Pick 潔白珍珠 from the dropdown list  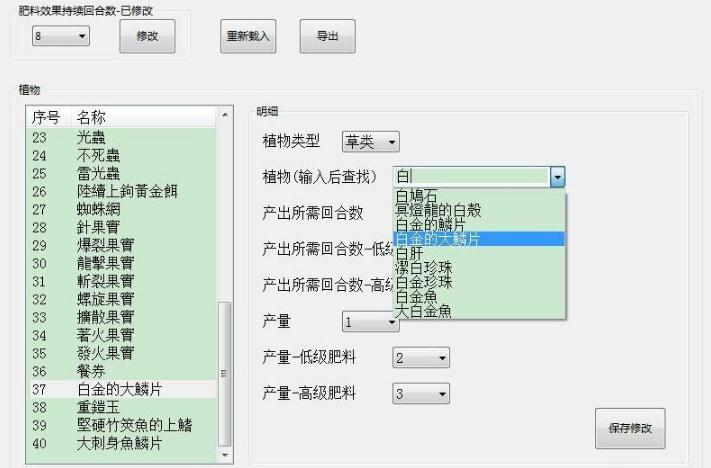click(x=424, y=268)
